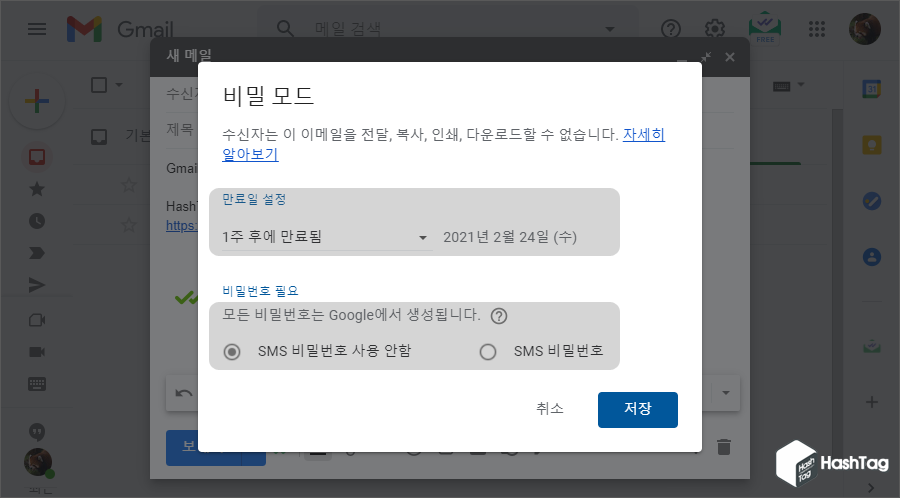The height and width of the screenshot is (498, 900).
Task: Start a new meeting camera icon
Action: [37, 320]
